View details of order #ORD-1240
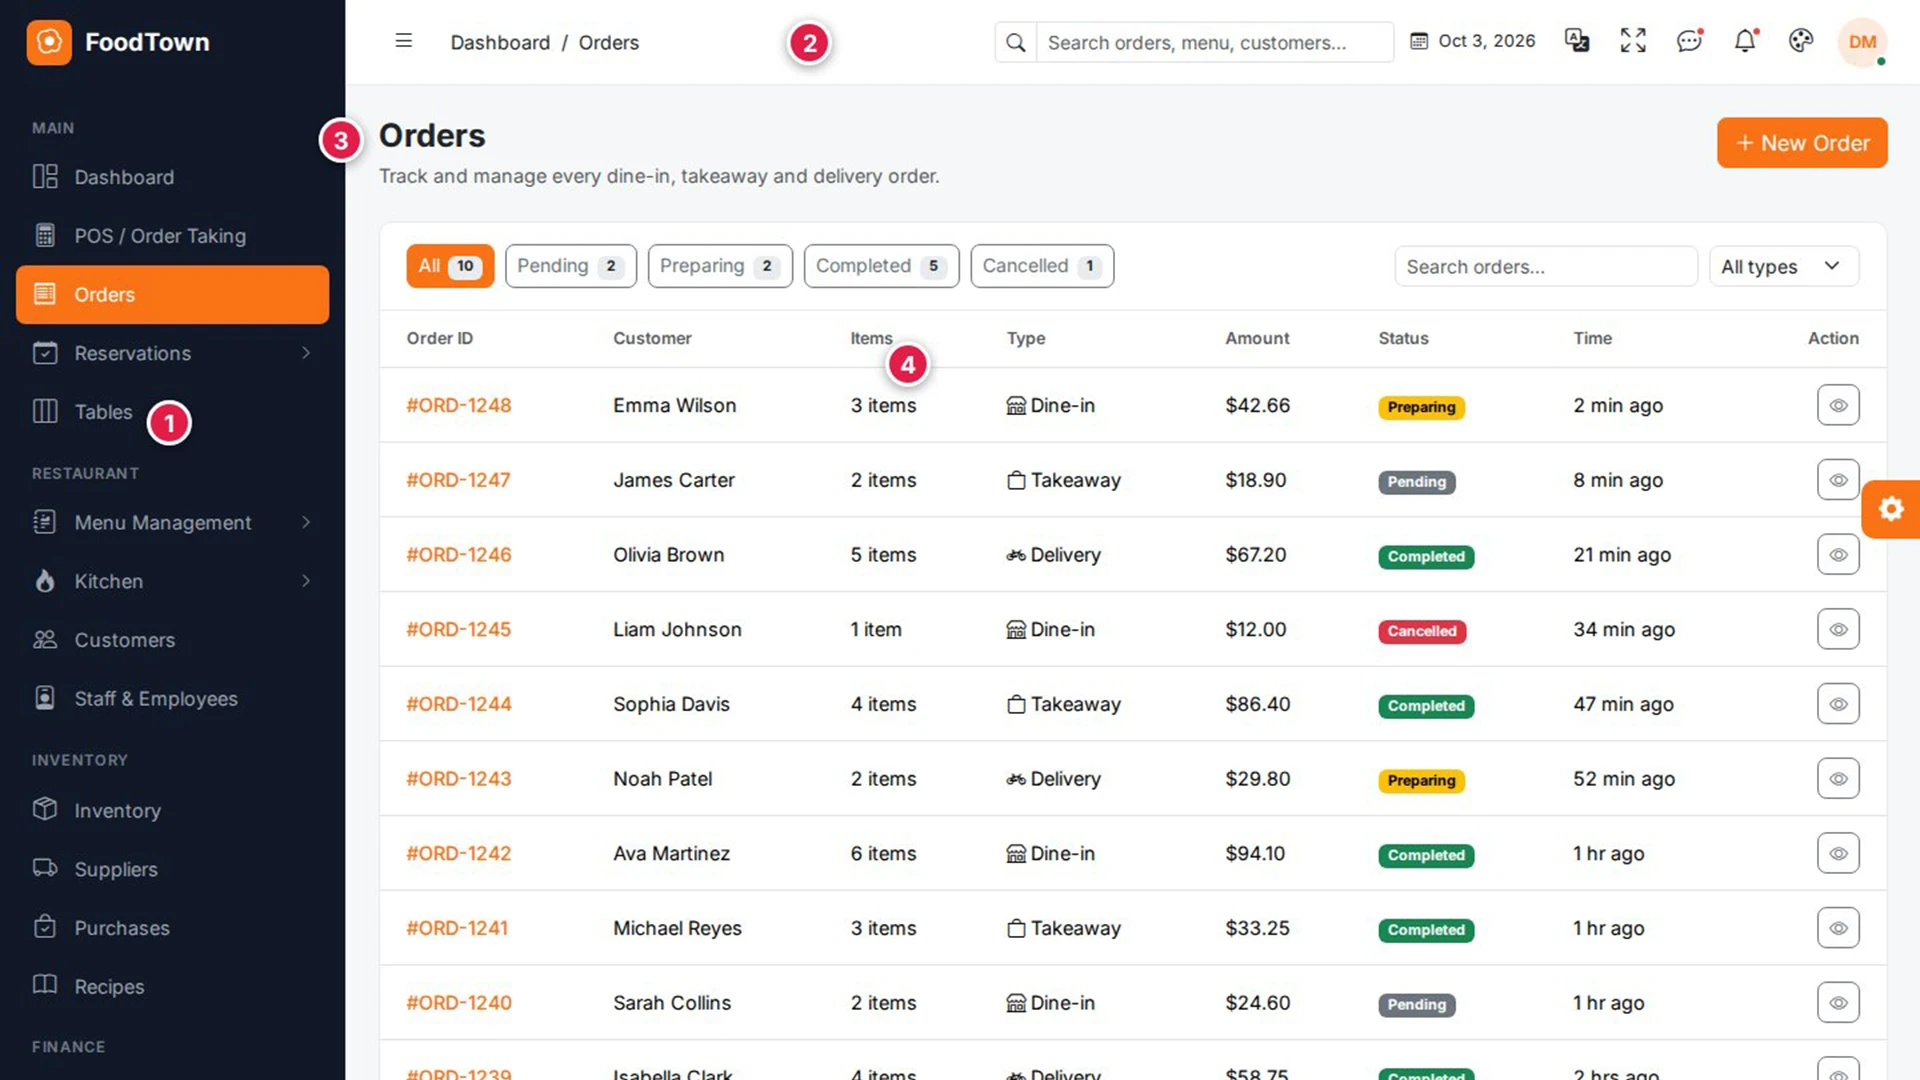This screenshot has height=1080, width=1920. click(1838, 1002)
